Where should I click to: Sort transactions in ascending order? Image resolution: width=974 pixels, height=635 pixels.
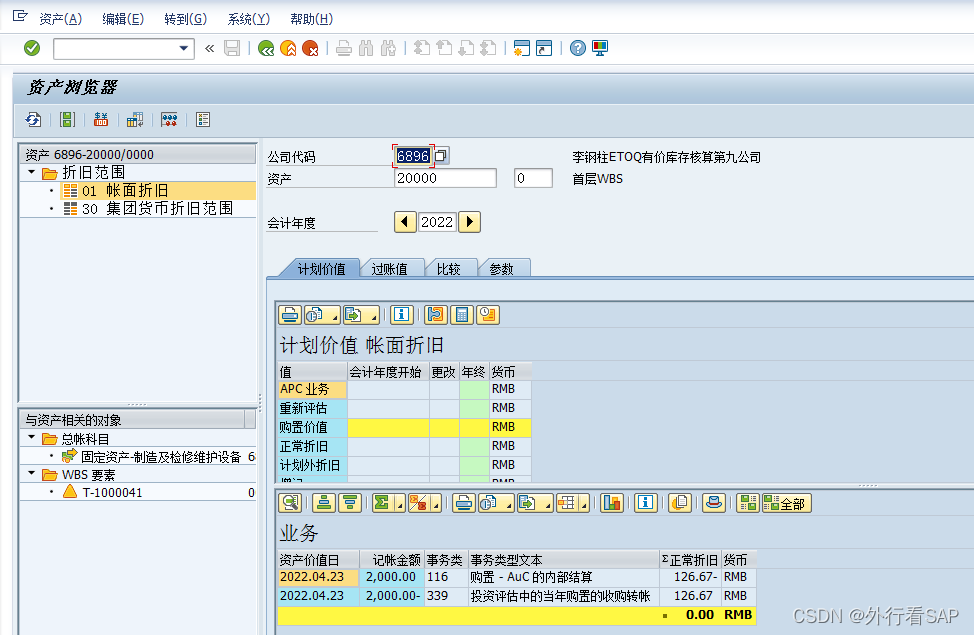coord(324,503)
